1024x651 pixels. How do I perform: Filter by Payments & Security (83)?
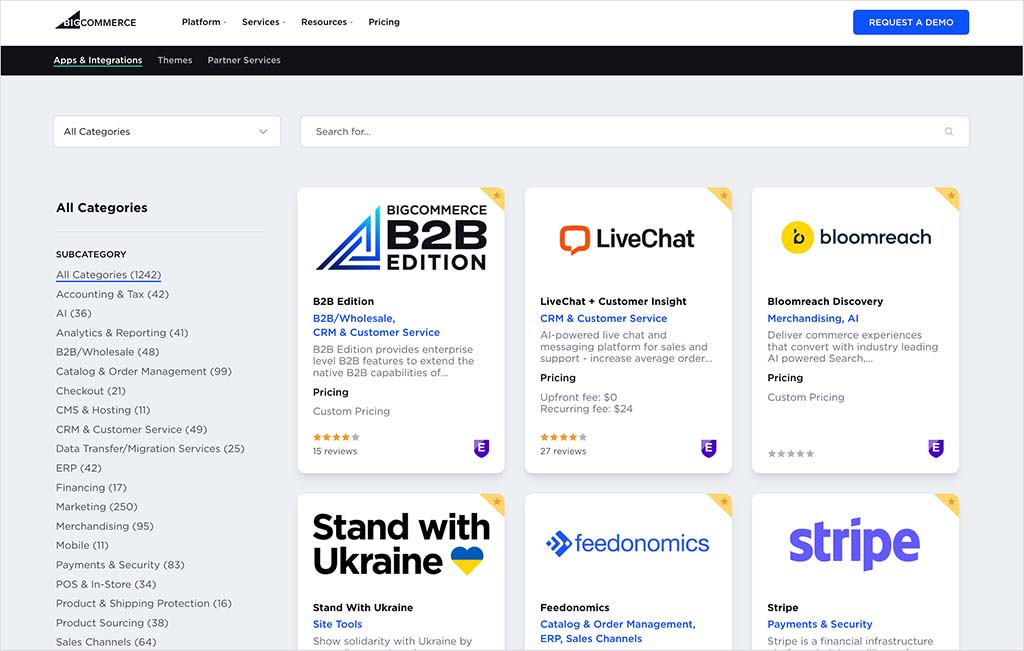point(120,565)
